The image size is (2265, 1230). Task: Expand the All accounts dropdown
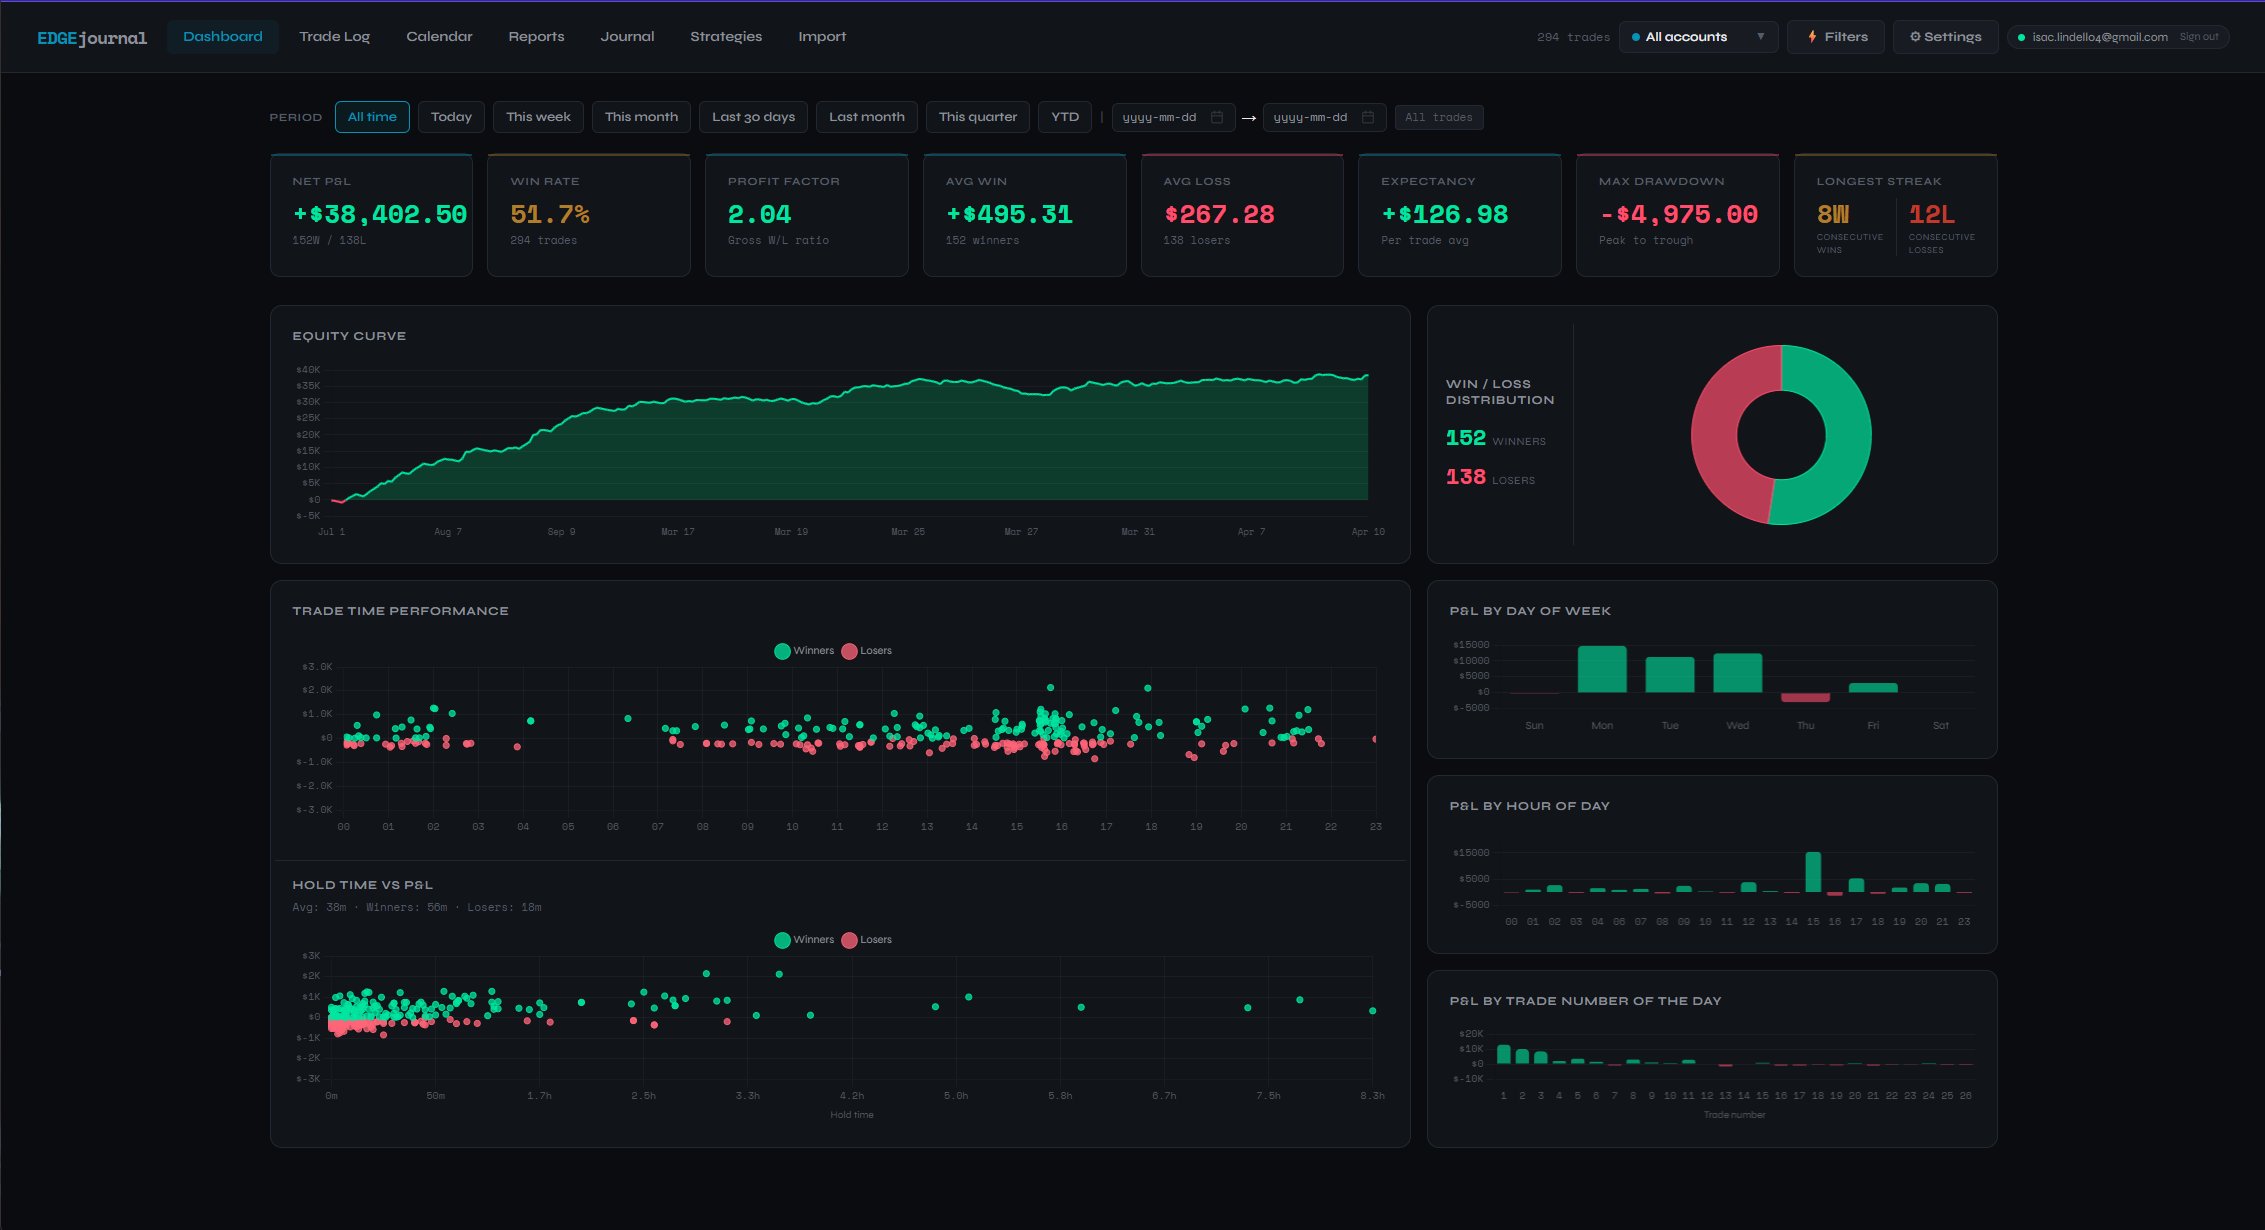(1698, 37)
